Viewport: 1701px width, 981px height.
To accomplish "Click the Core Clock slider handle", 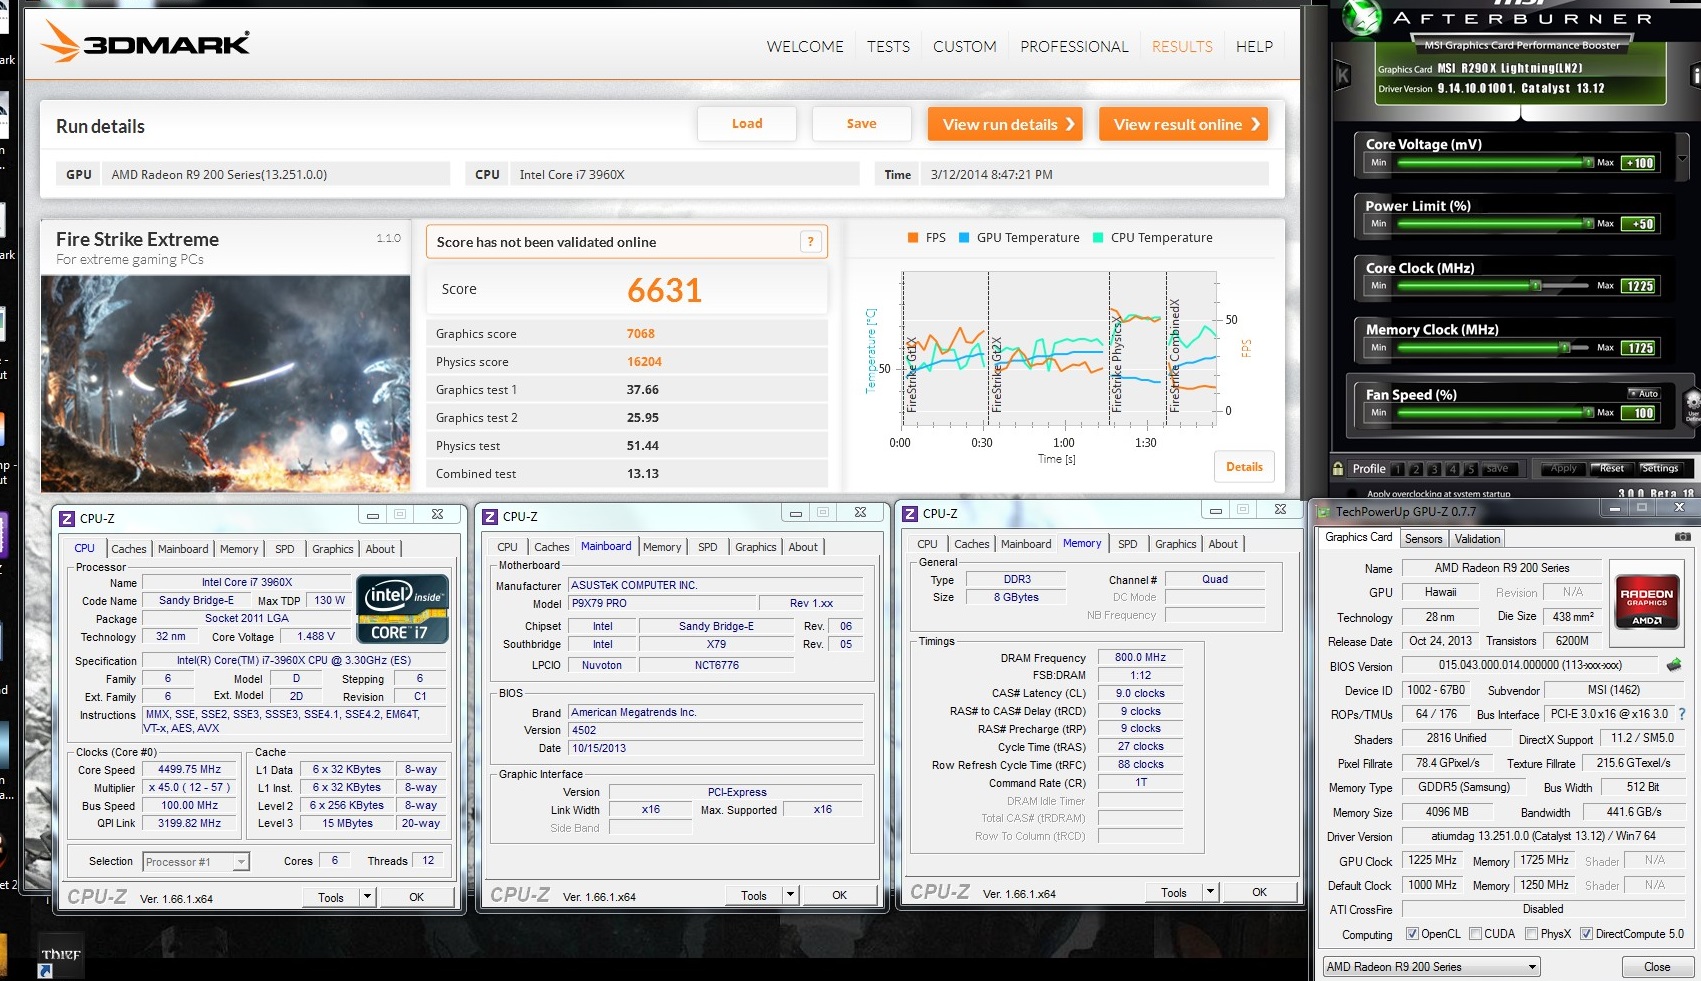I will pos(1535,286).
